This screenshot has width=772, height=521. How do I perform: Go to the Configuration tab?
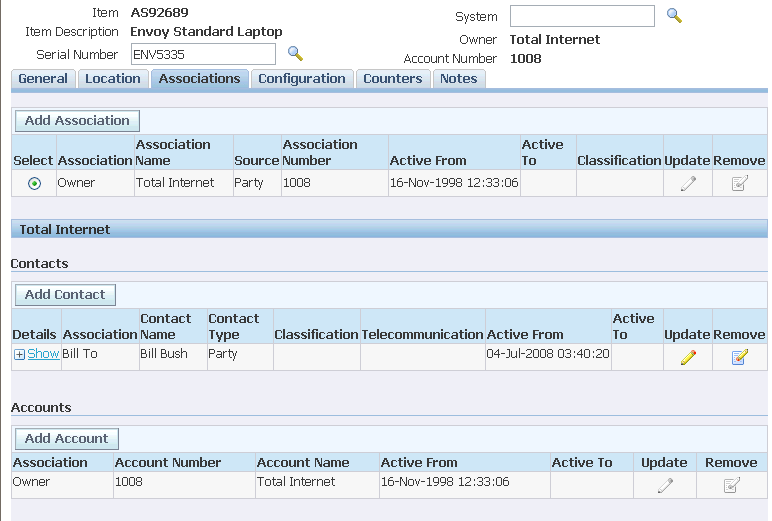302,79
